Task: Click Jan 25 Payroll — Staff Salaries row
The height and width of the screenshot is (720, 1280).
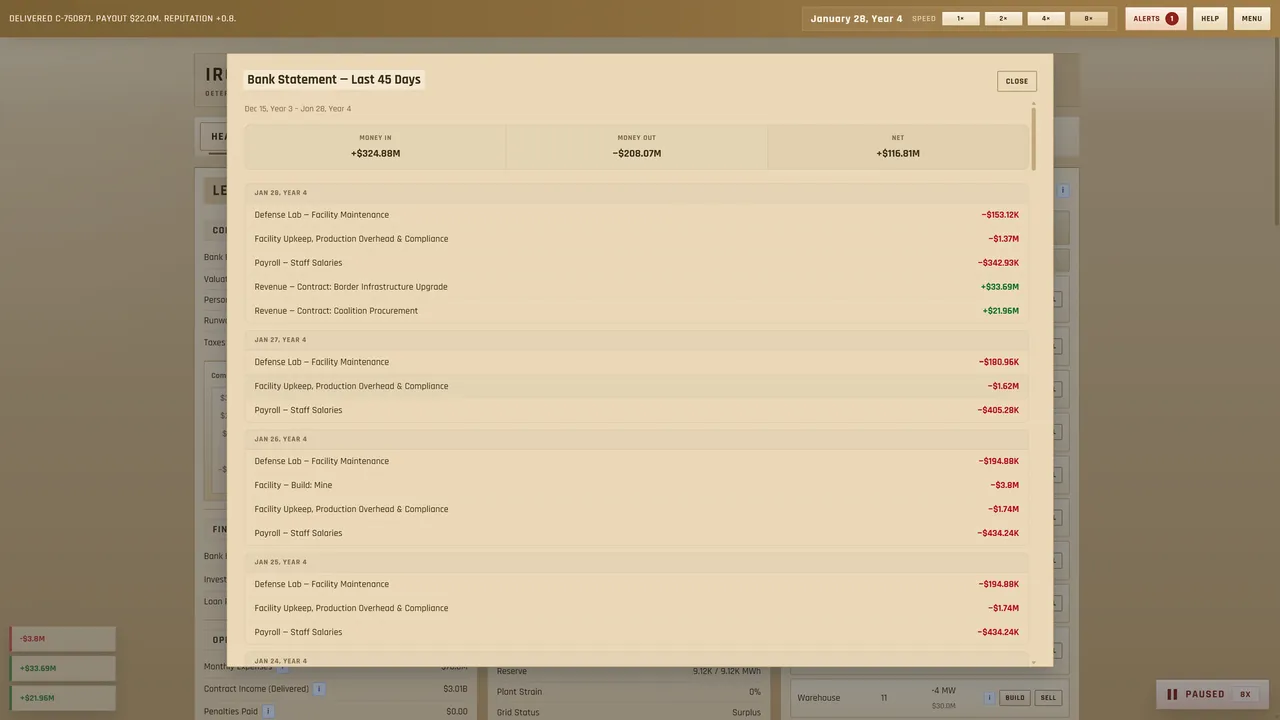Action: click(x=637, y=632)
